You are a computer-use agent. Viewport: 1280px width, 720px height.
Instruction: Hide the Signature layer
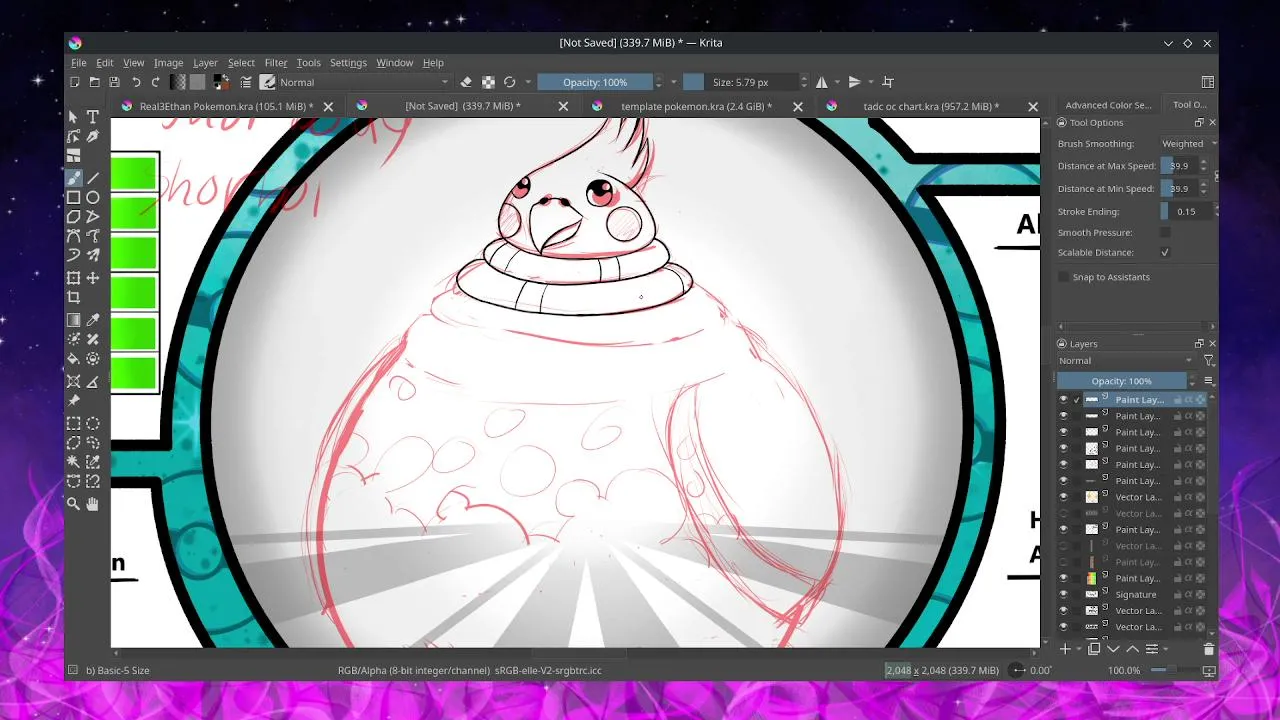(1063, 595)
